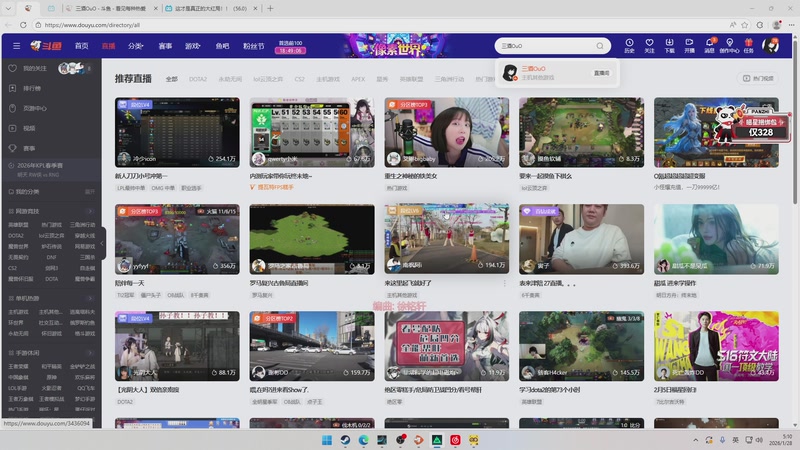800x450 pixels.
Task: Open 排行榜 in the sidebar
Action: tap(32, 88)
